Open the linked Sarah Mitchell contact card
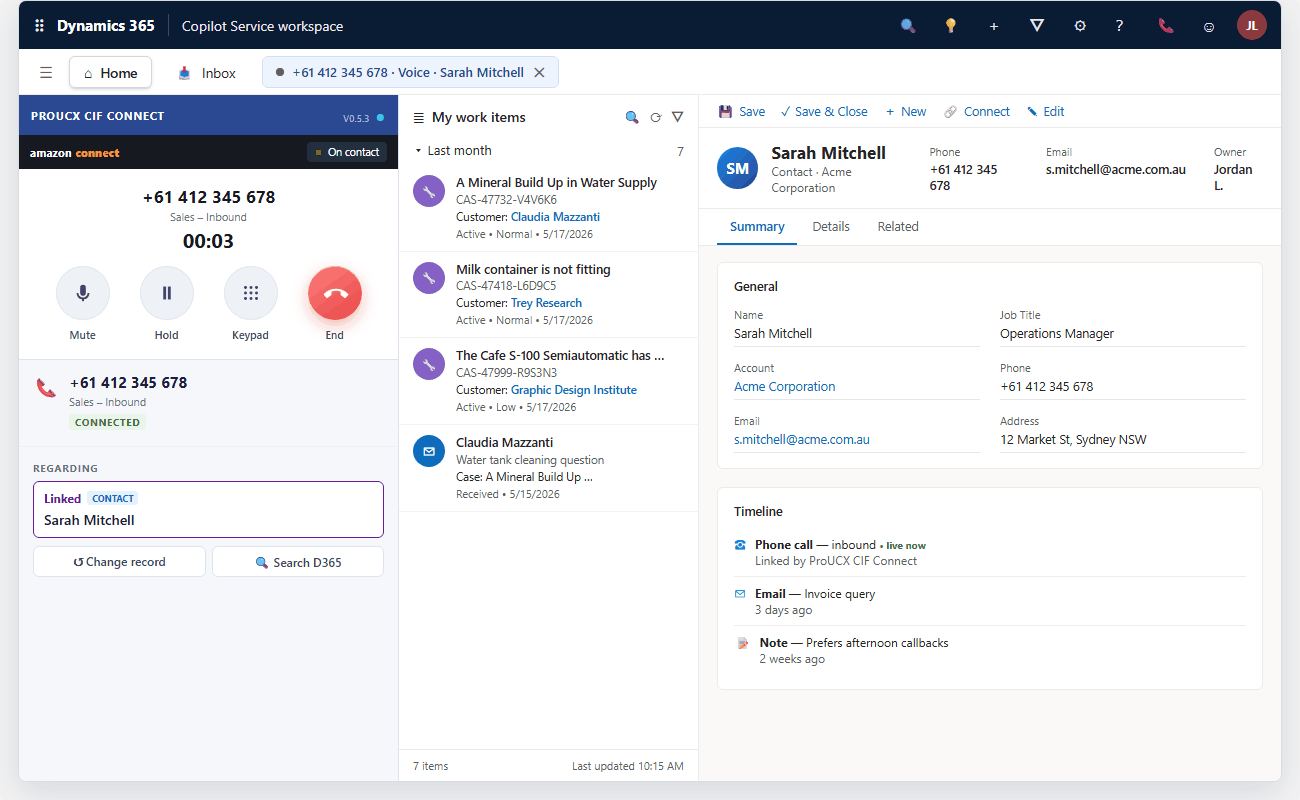Viewport: 1300px width, 800px height. tap(208, 510)
